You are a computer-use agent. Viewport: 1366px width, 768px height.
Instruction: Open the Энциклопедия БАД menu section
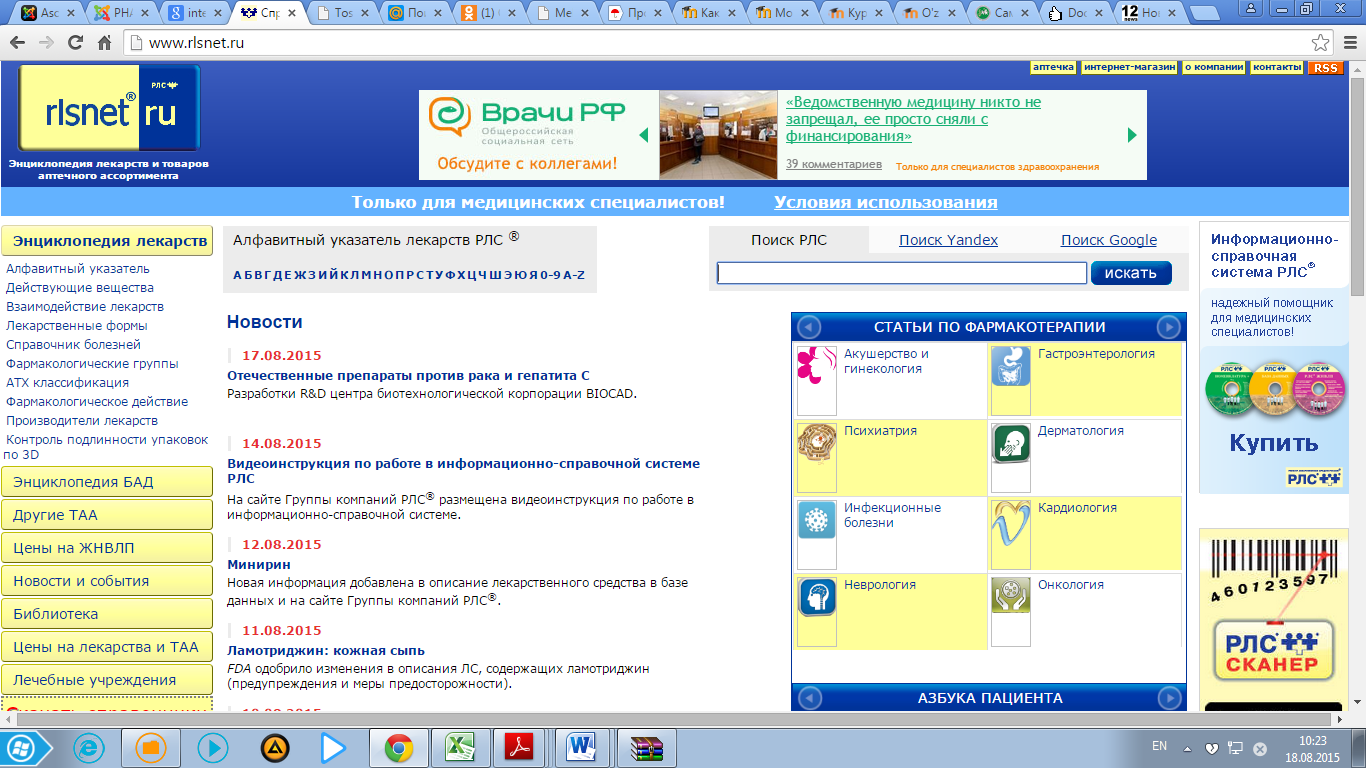click(x=107, y=482)
